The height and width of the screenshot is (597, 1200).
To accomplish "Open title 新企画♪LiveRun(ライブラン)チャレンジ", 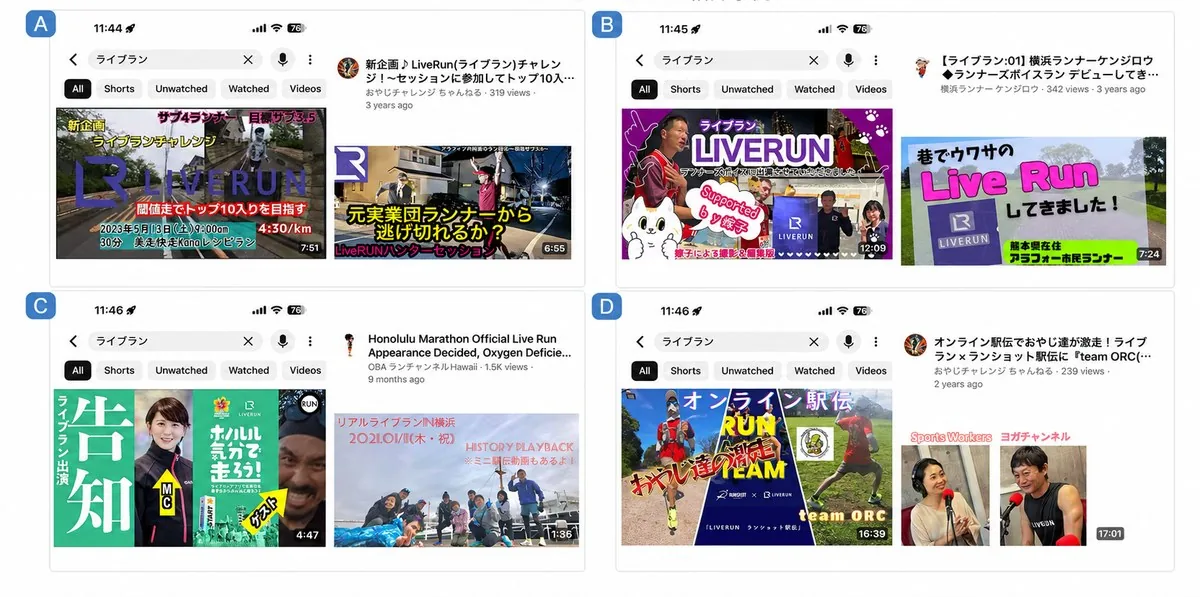I will point(470,70).
